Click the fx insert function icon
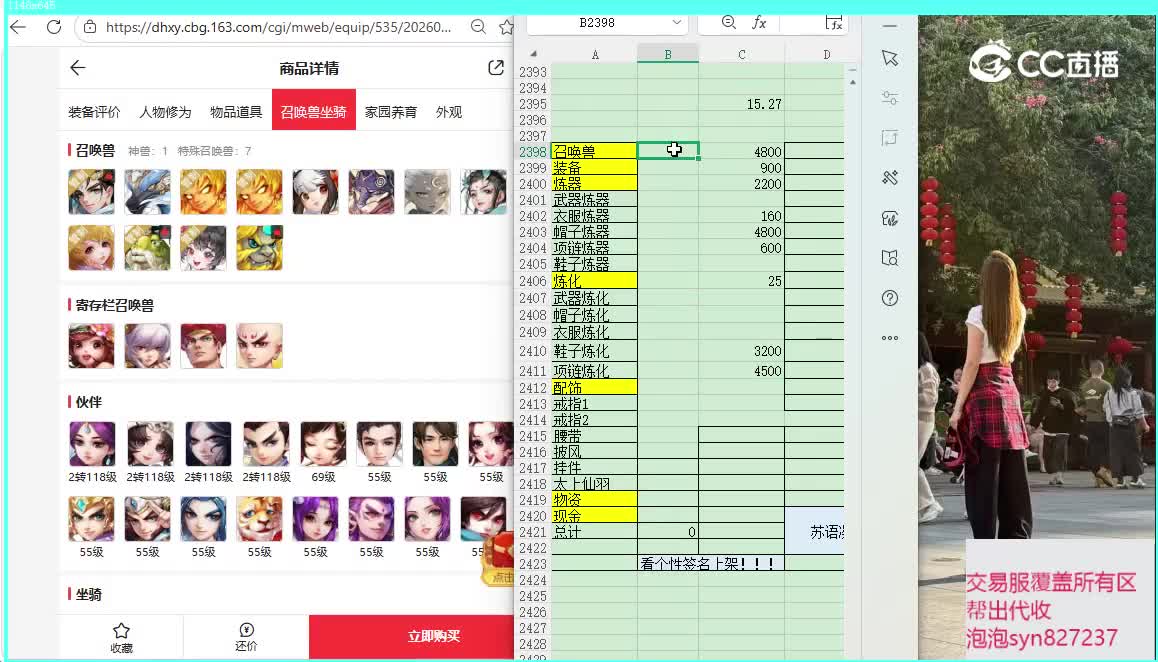 coord(759,22)
